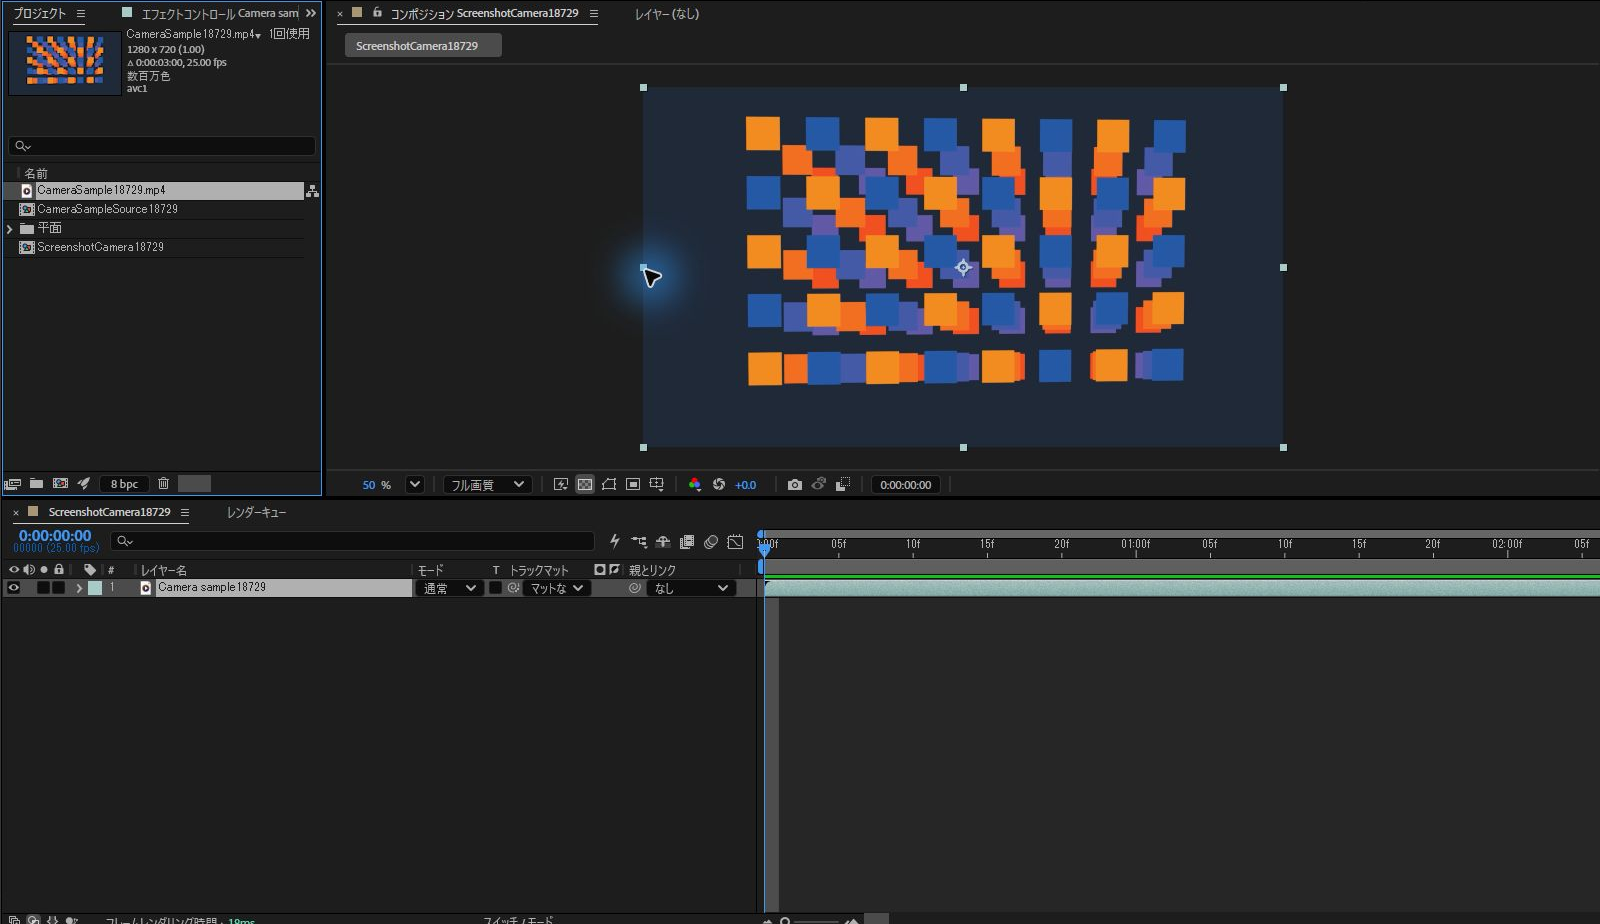
Task: Click the +0.0 exposure value
Action: tap(746, 485)
